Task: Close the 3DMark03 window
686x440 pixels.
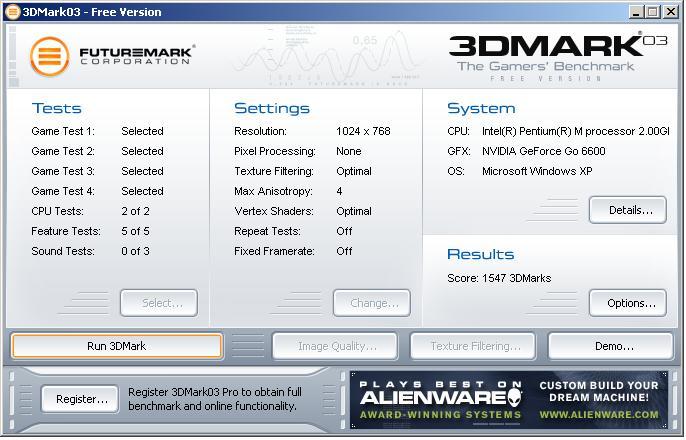Action: click(x=670, y=12)
